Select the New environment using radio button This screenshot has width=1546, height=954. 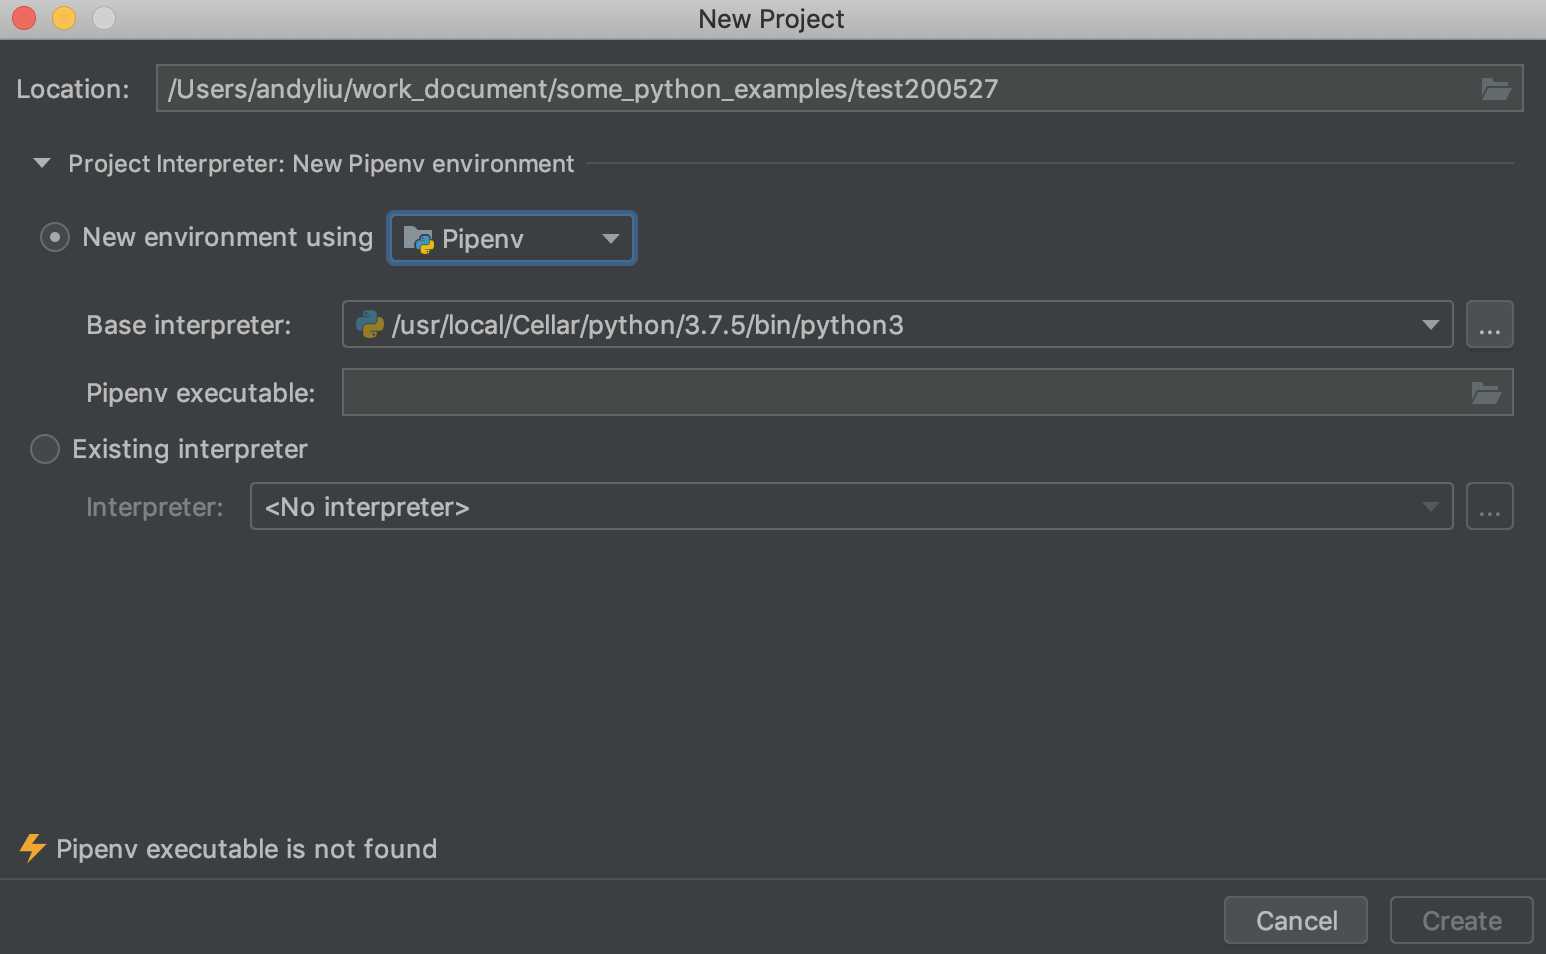(54, 238)
